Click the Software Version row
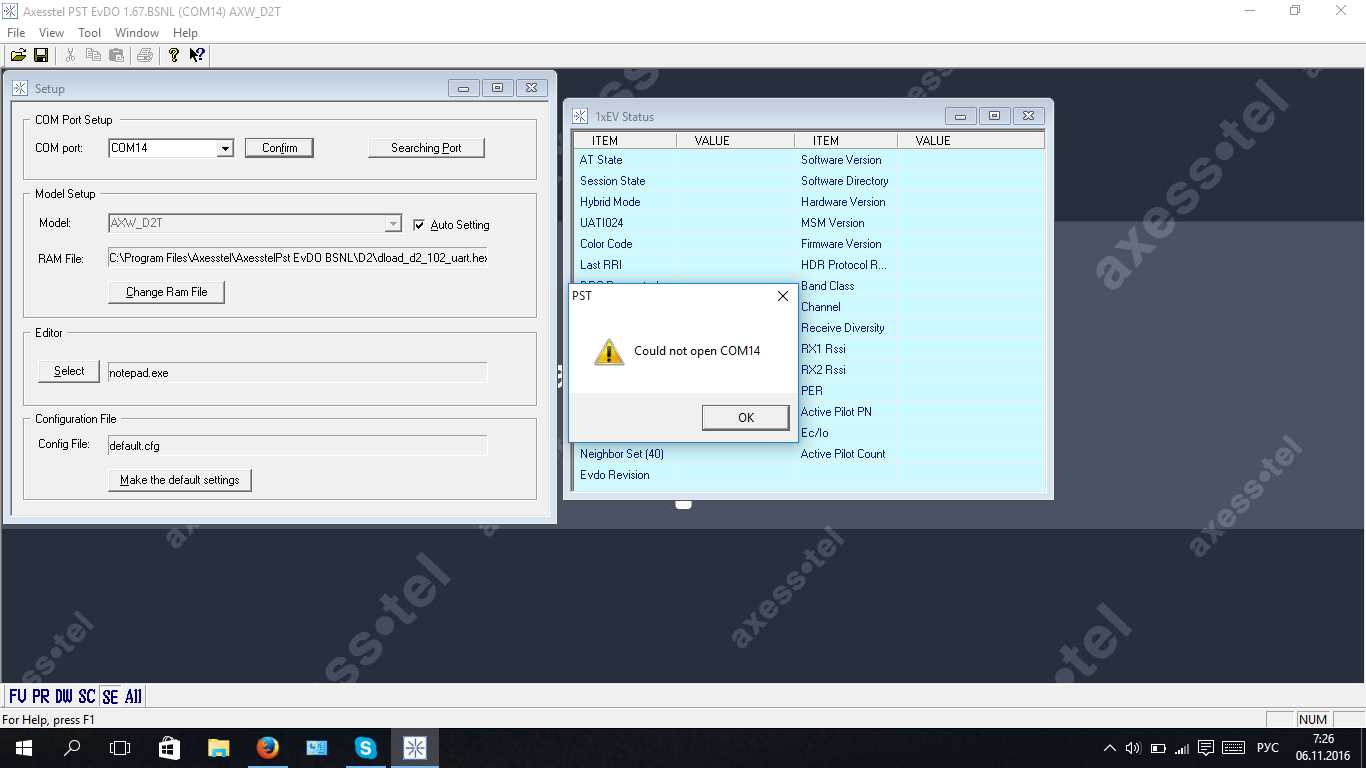 click(x=919, y=160)
